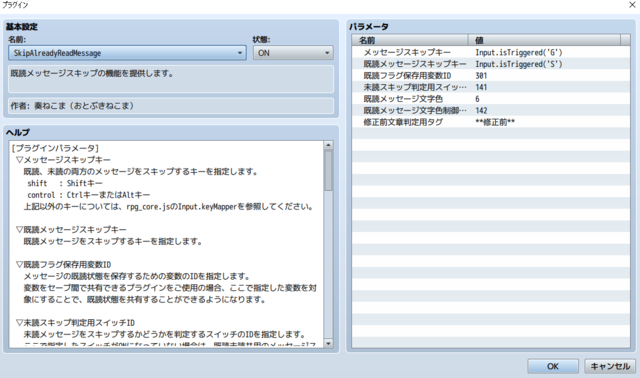
Task: Click the help scrollbar down arrow
Action: coord(328,344)
